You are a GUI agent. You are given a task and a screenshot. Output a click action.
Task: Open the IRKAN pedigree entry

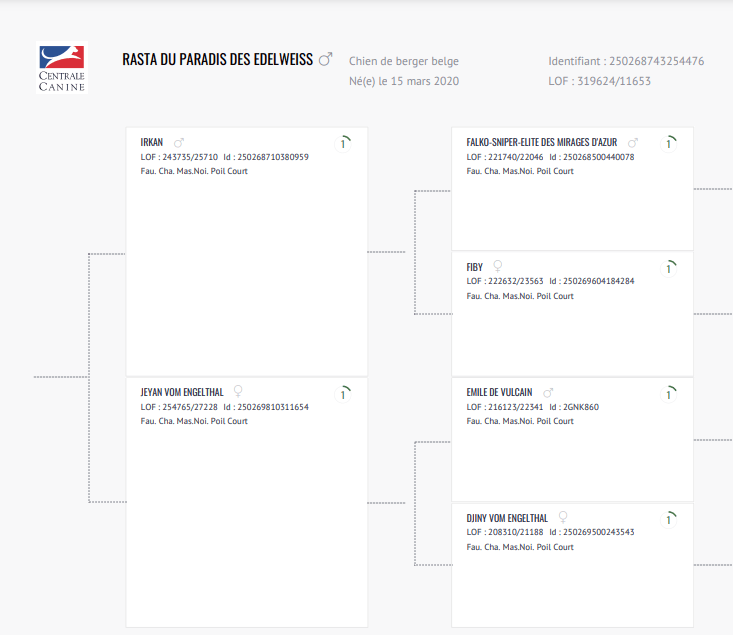152,143
